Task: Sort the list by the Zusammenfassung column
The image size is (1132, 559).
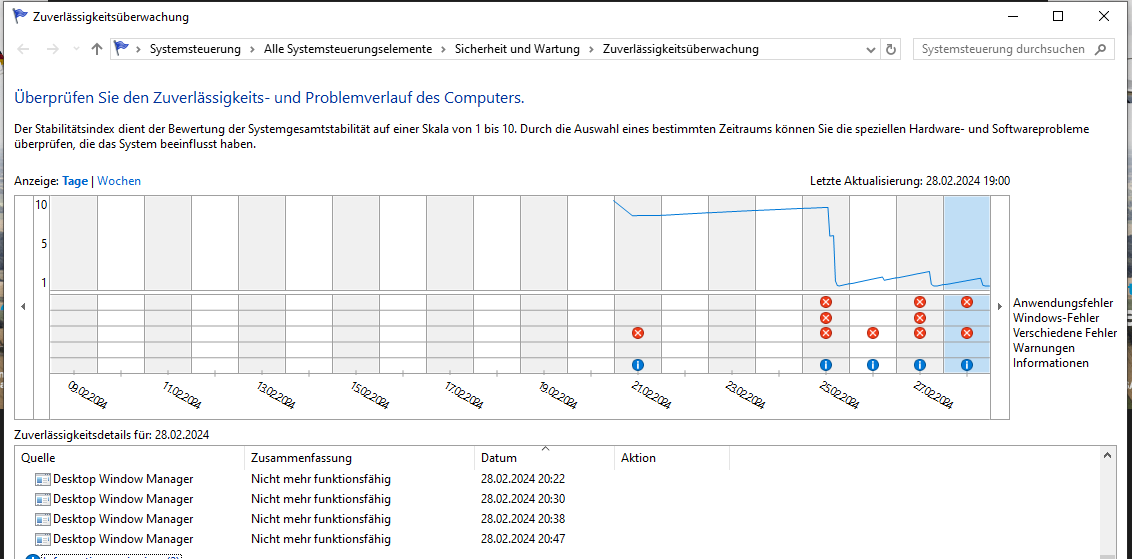Action: tap(360, 458)
